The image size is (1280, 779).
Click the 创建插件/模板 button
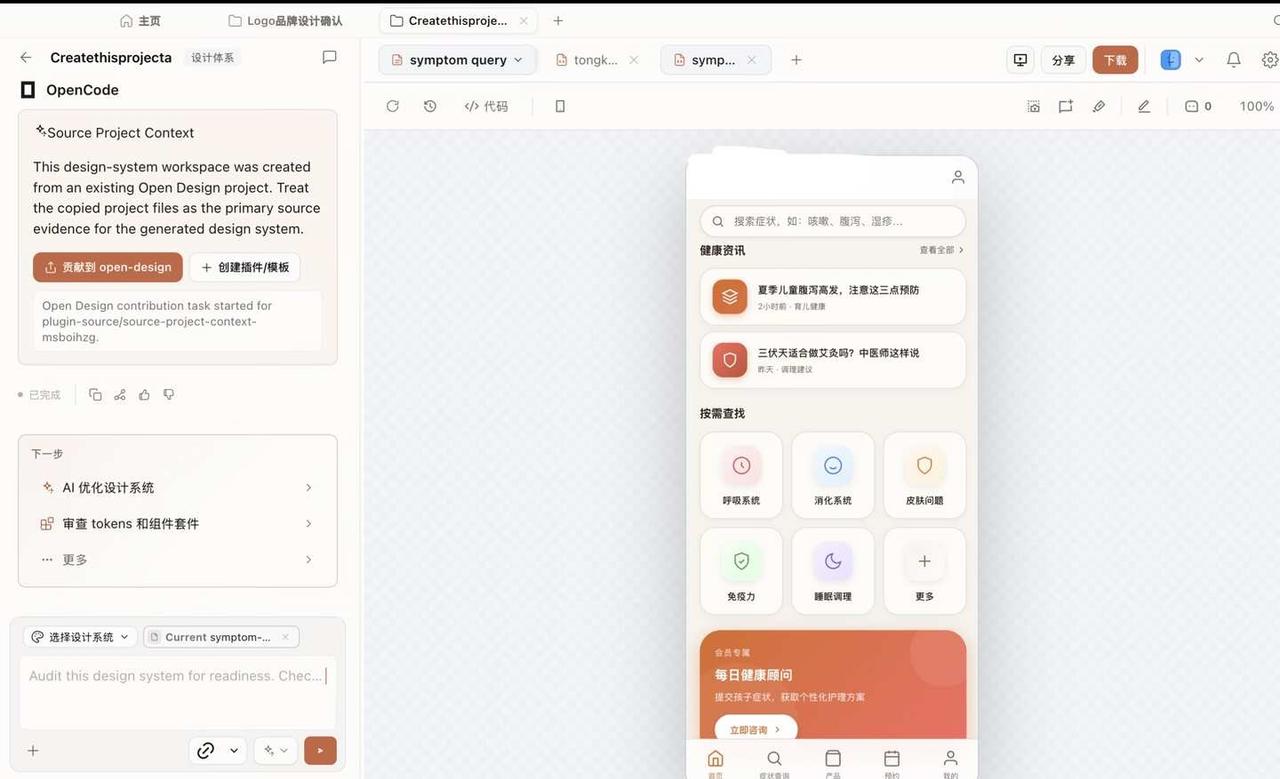245,268
